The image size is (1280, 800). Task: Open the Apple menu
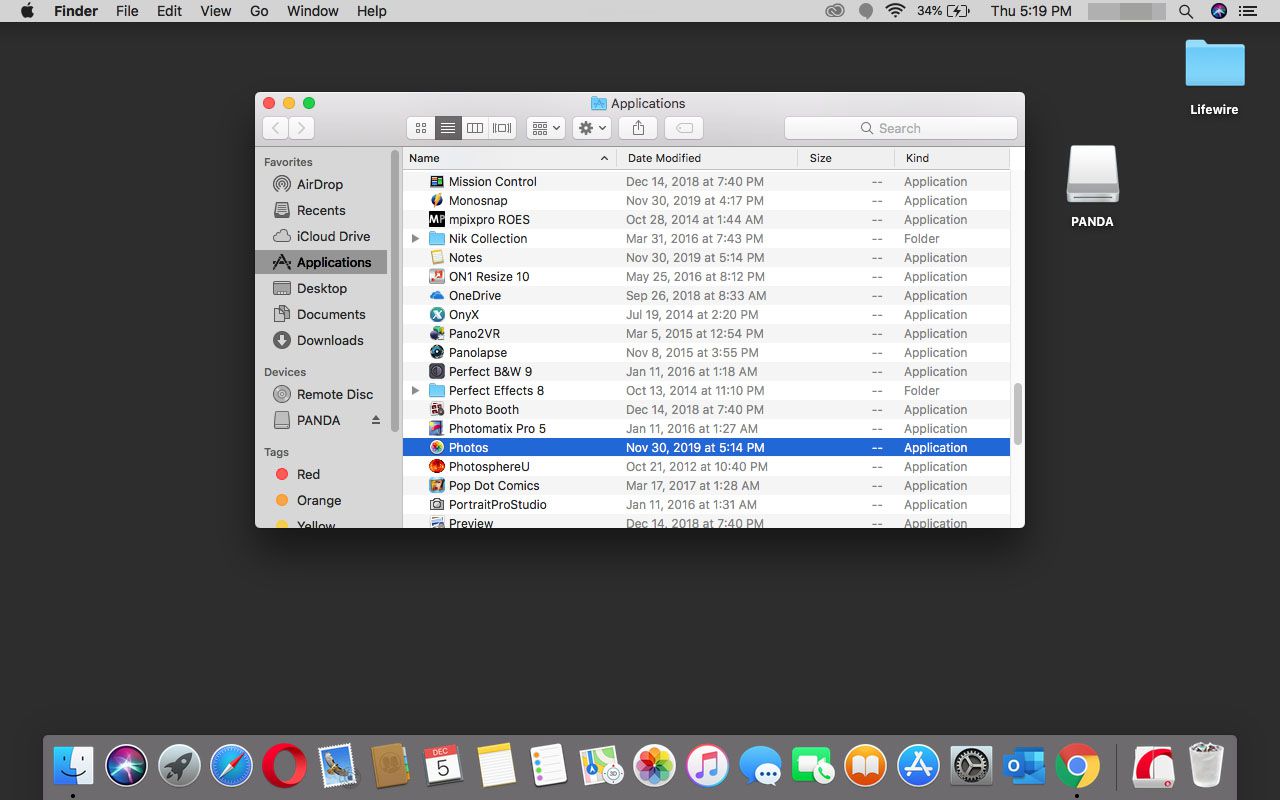[27, 11]
